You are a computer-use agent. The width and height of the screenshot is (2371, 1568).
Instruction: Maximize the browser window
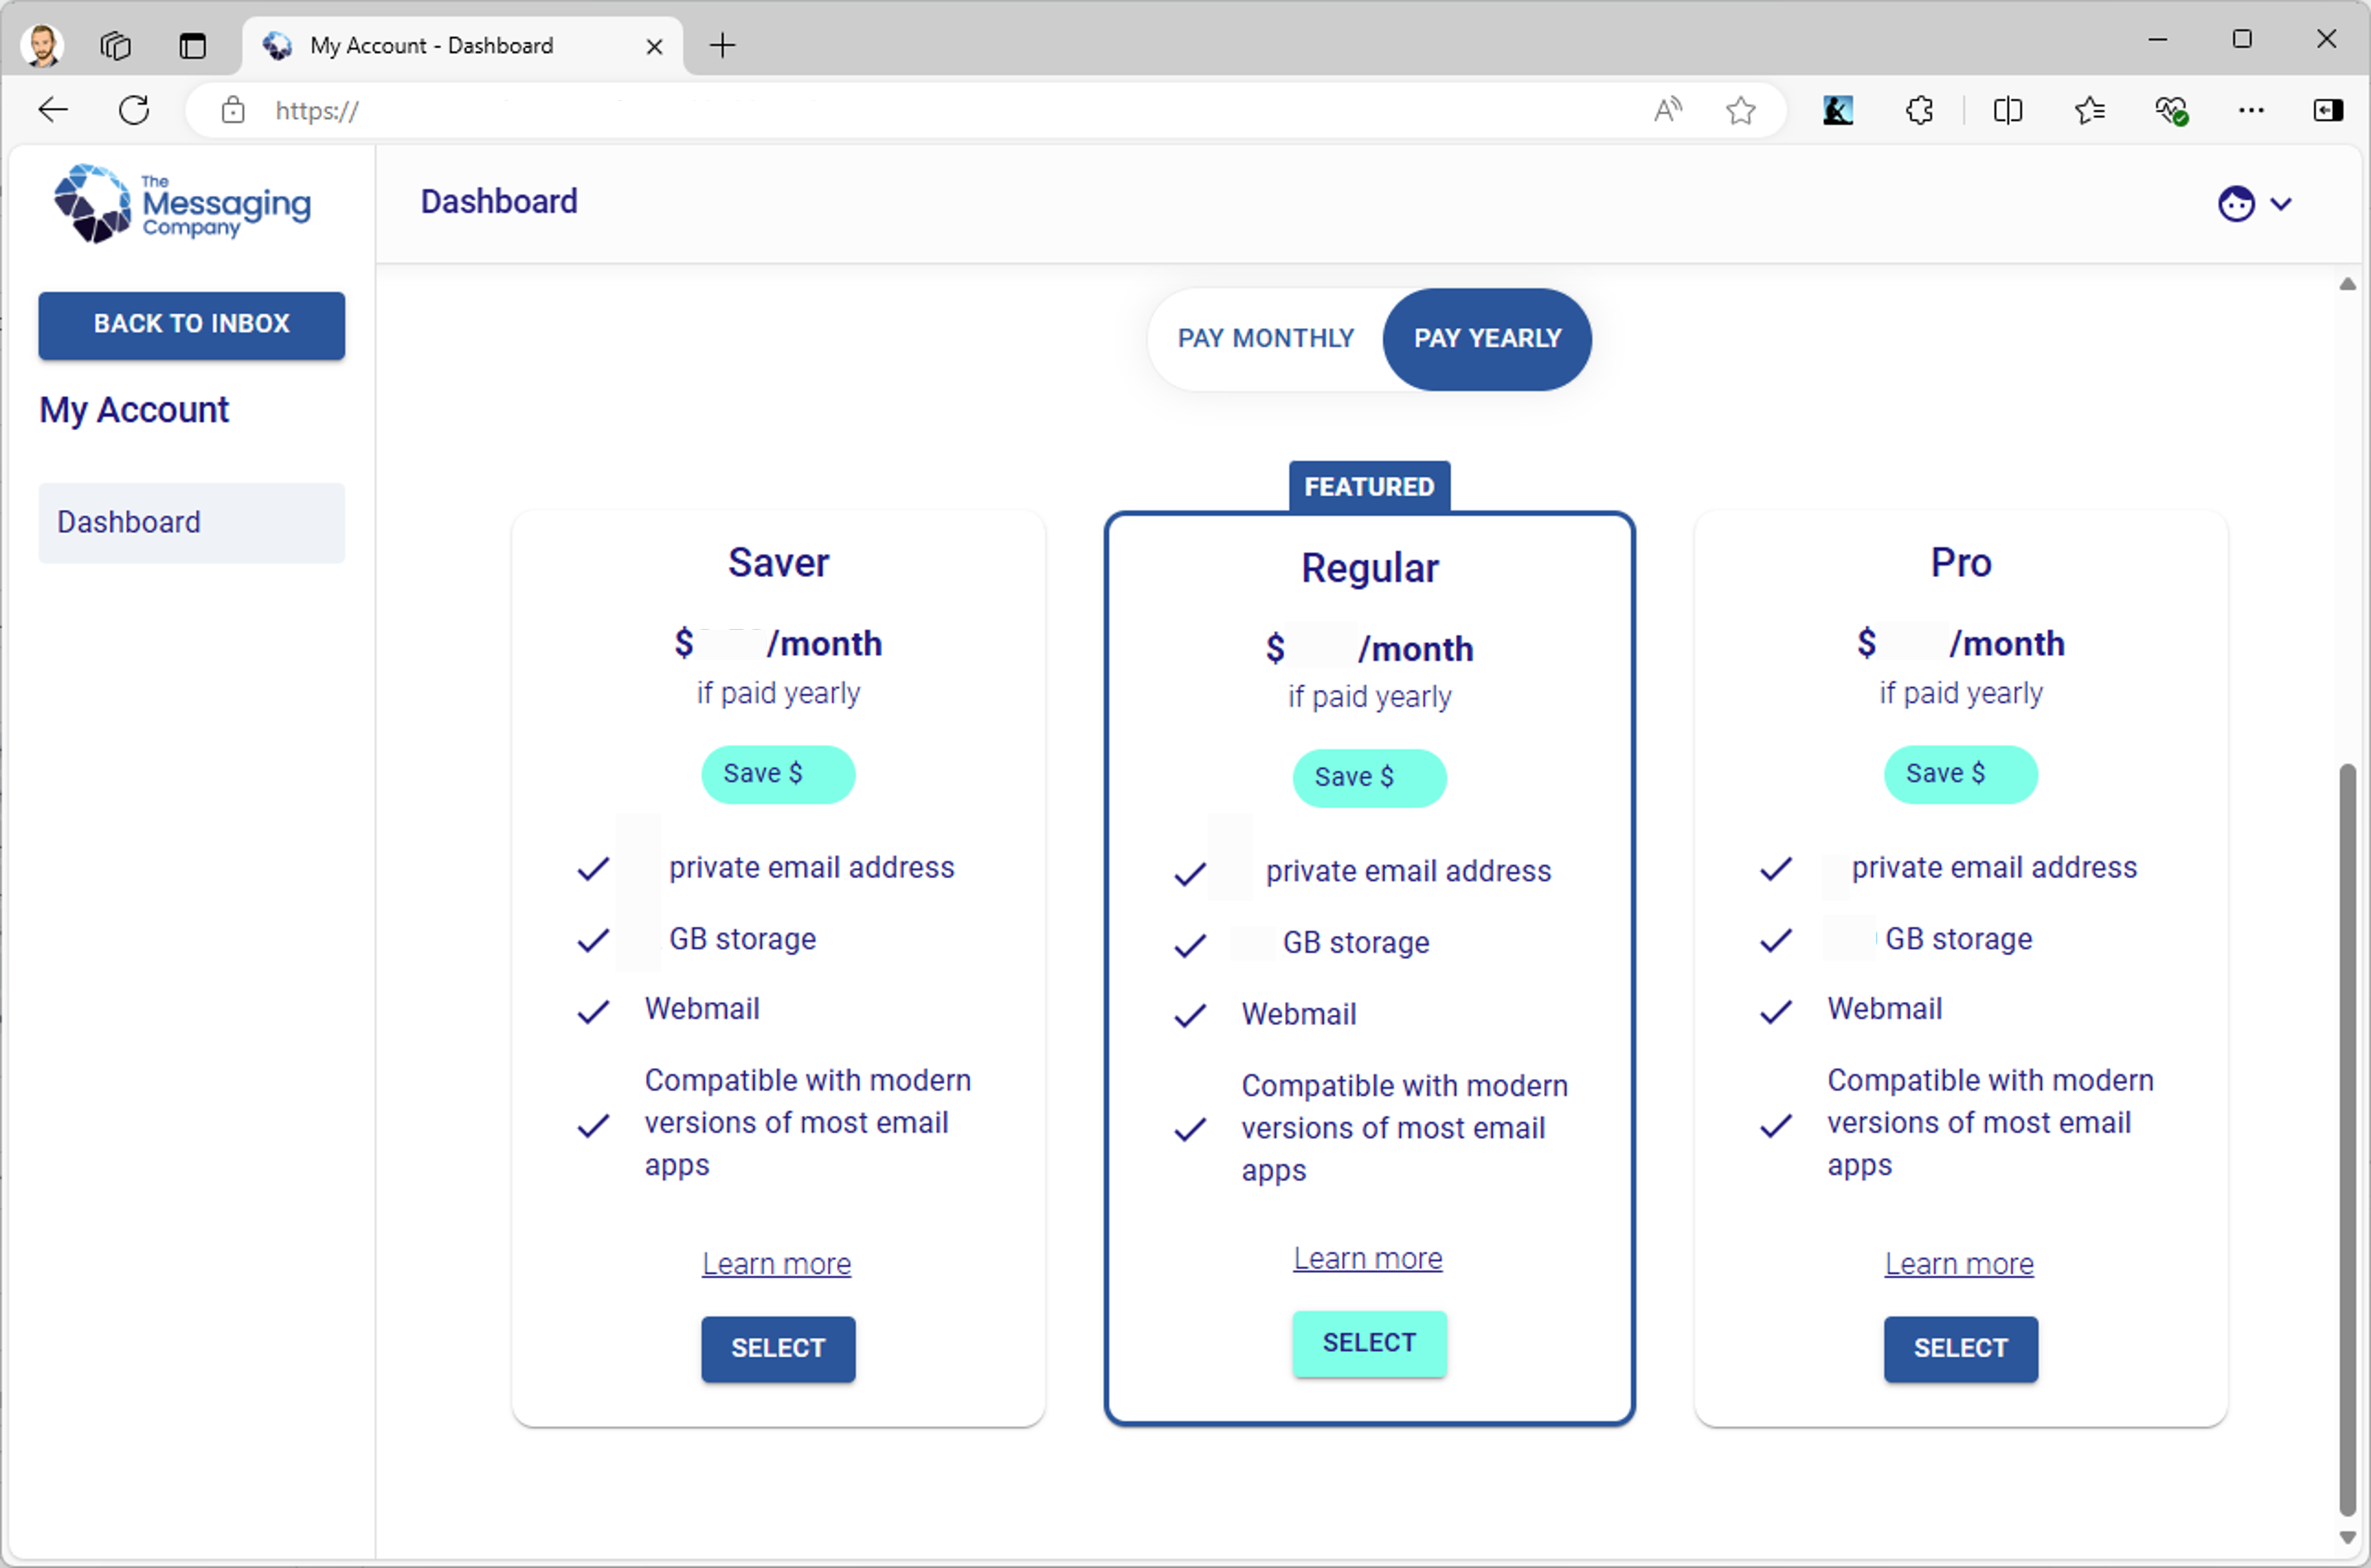tap(2242, 40)
